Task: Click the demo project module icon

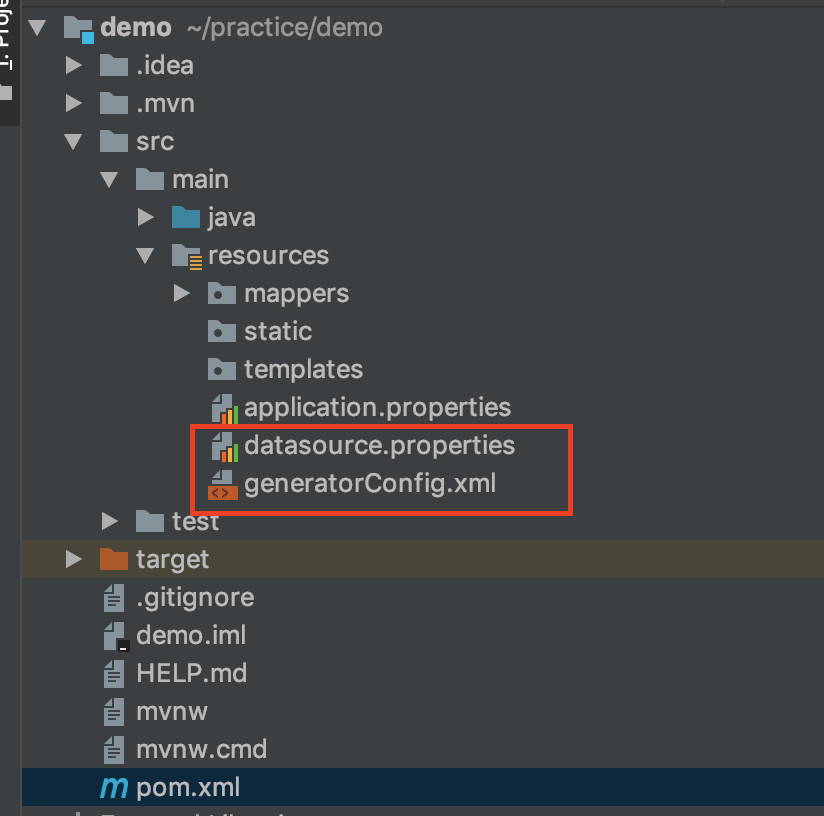Action: (x=79, y=29)
